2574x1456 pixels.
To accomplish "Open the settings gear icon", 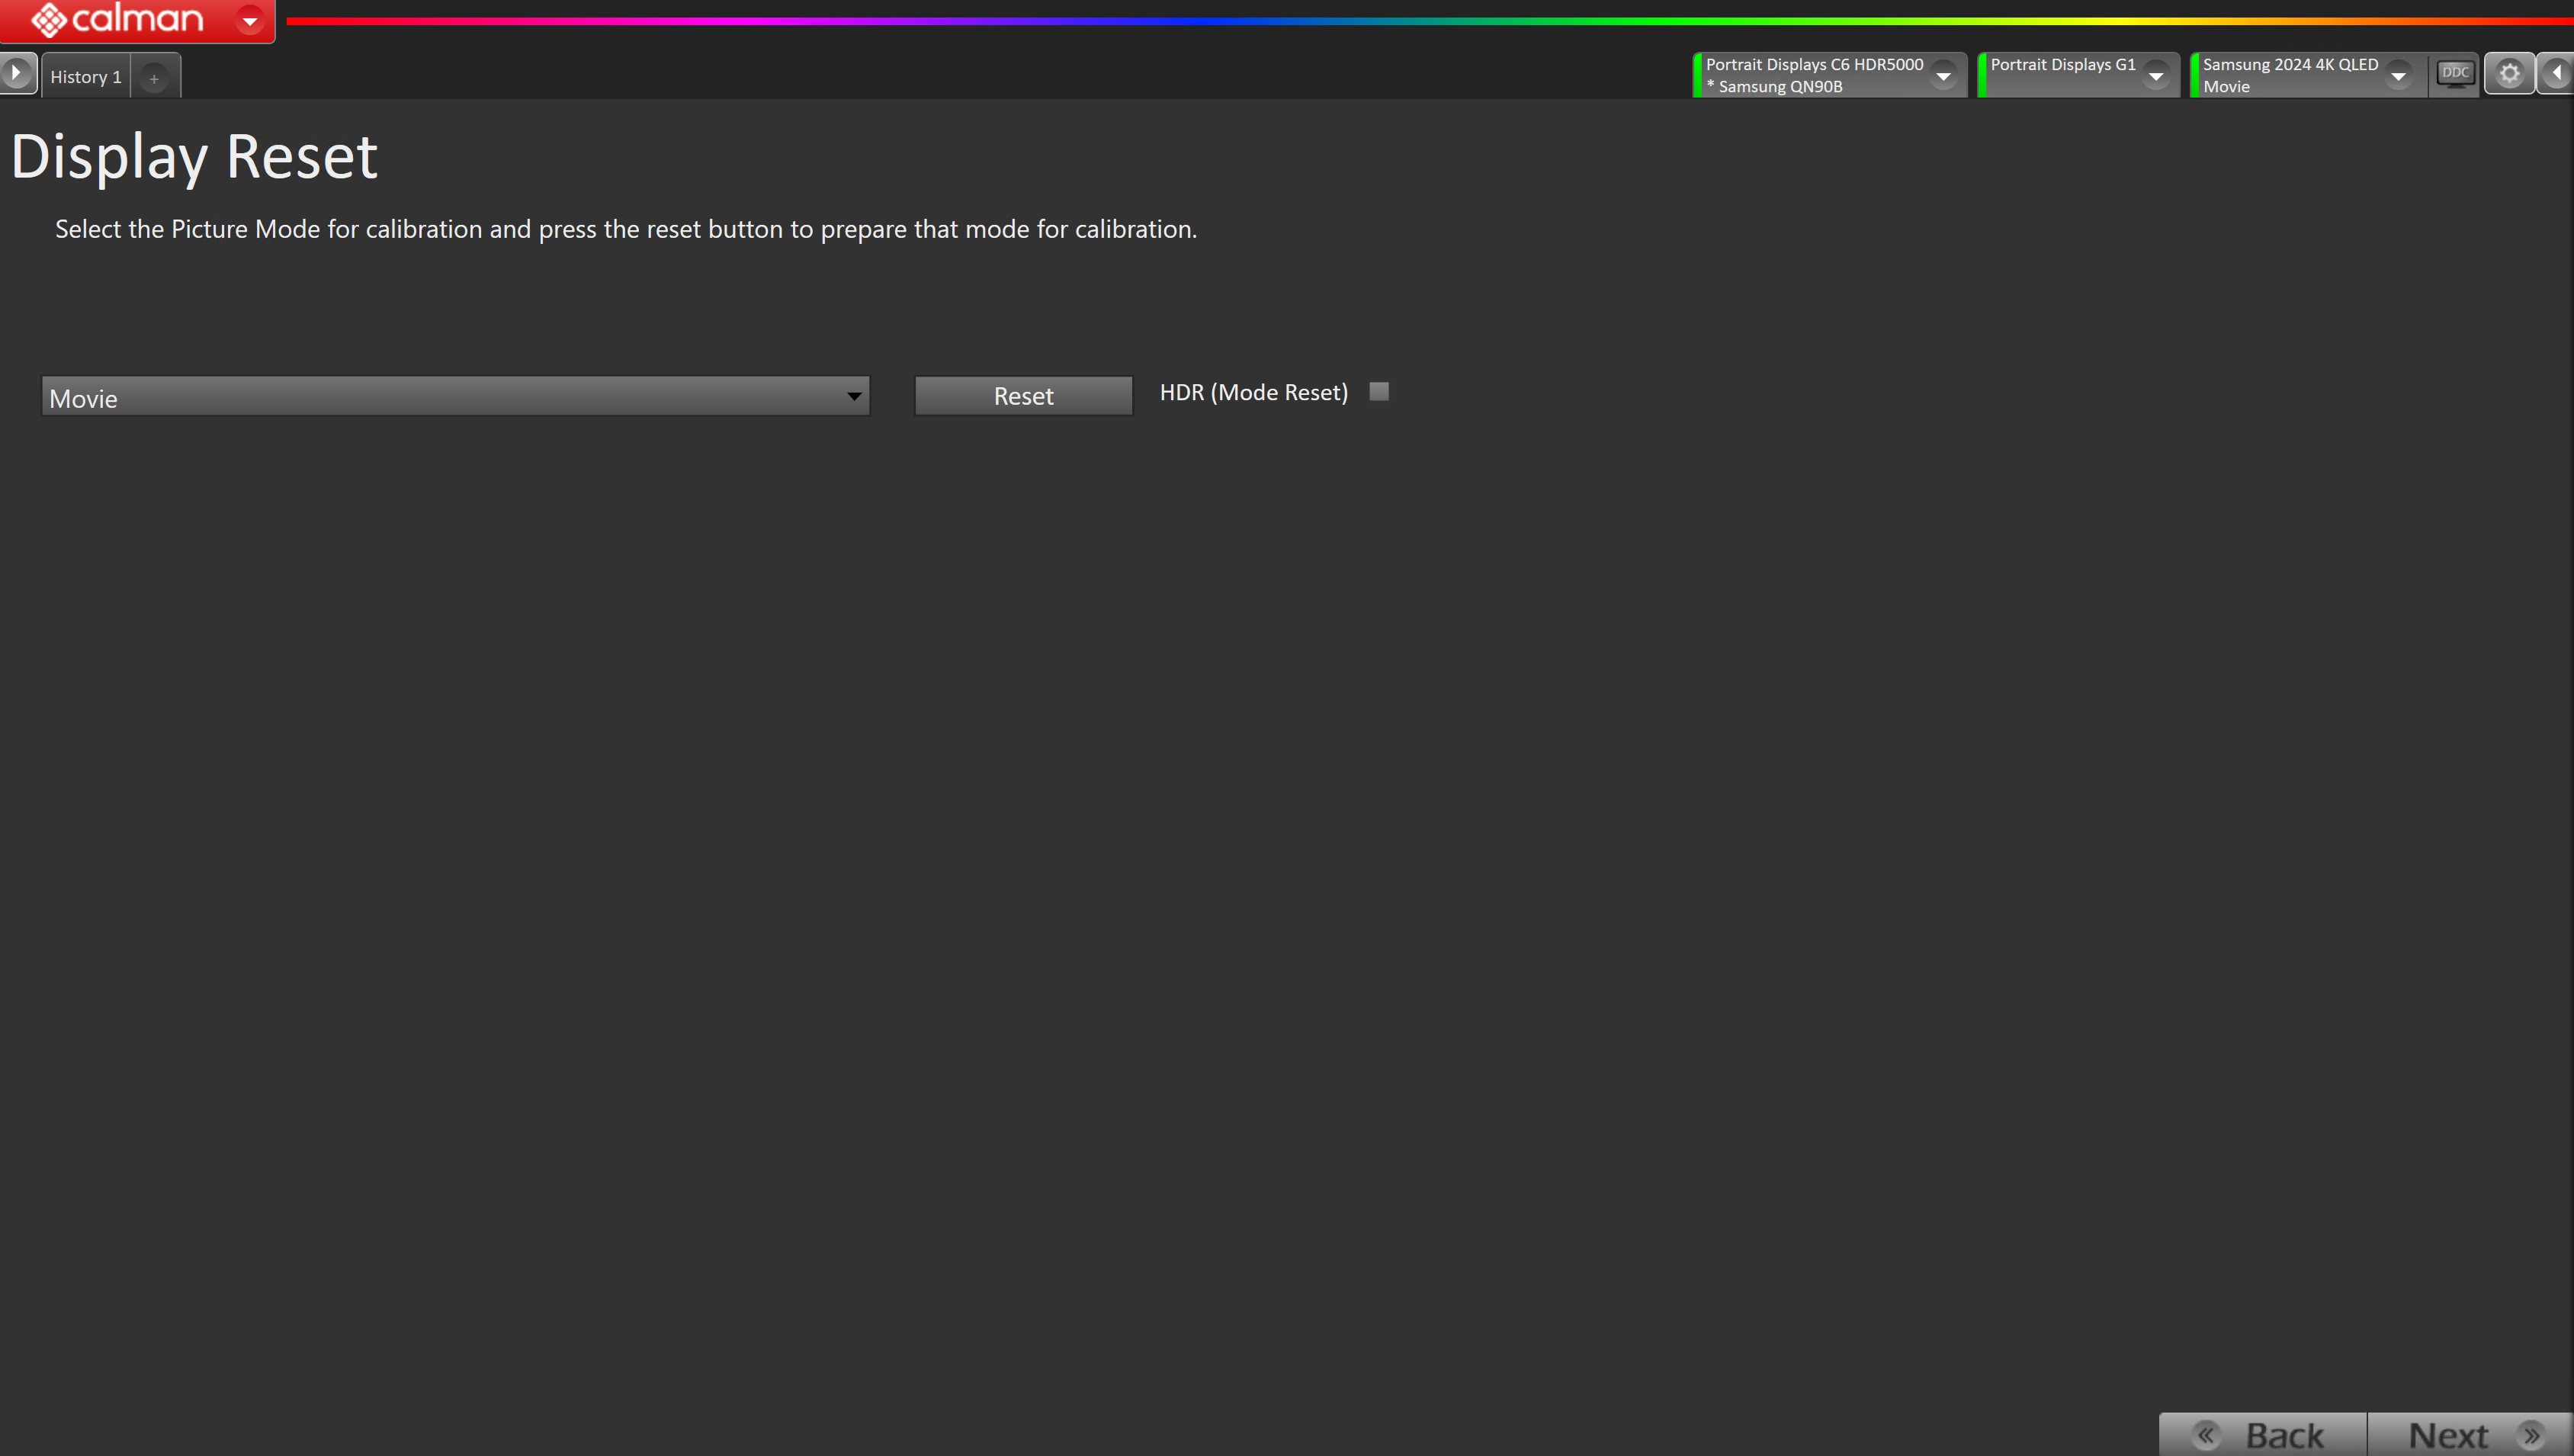I will click(2509, 74).
